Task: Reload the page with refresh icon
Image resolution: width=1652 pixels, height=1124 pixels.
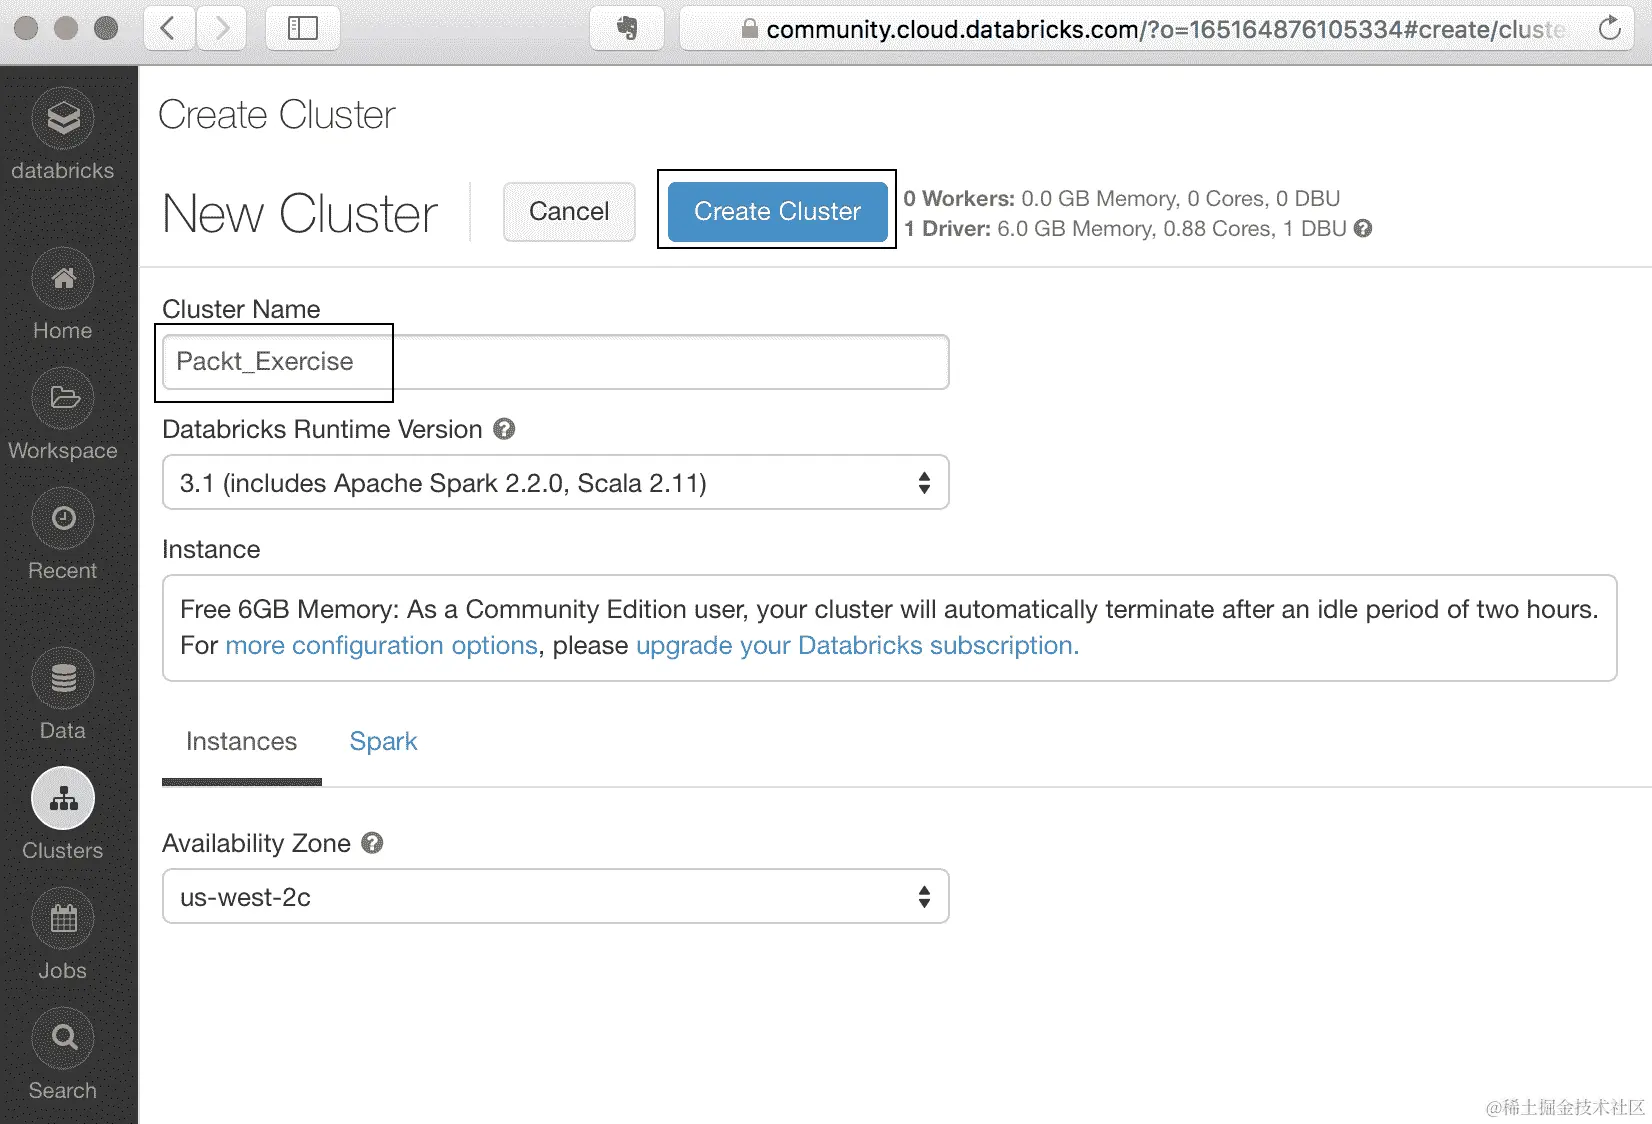Action: click(x=1609, y=28)
